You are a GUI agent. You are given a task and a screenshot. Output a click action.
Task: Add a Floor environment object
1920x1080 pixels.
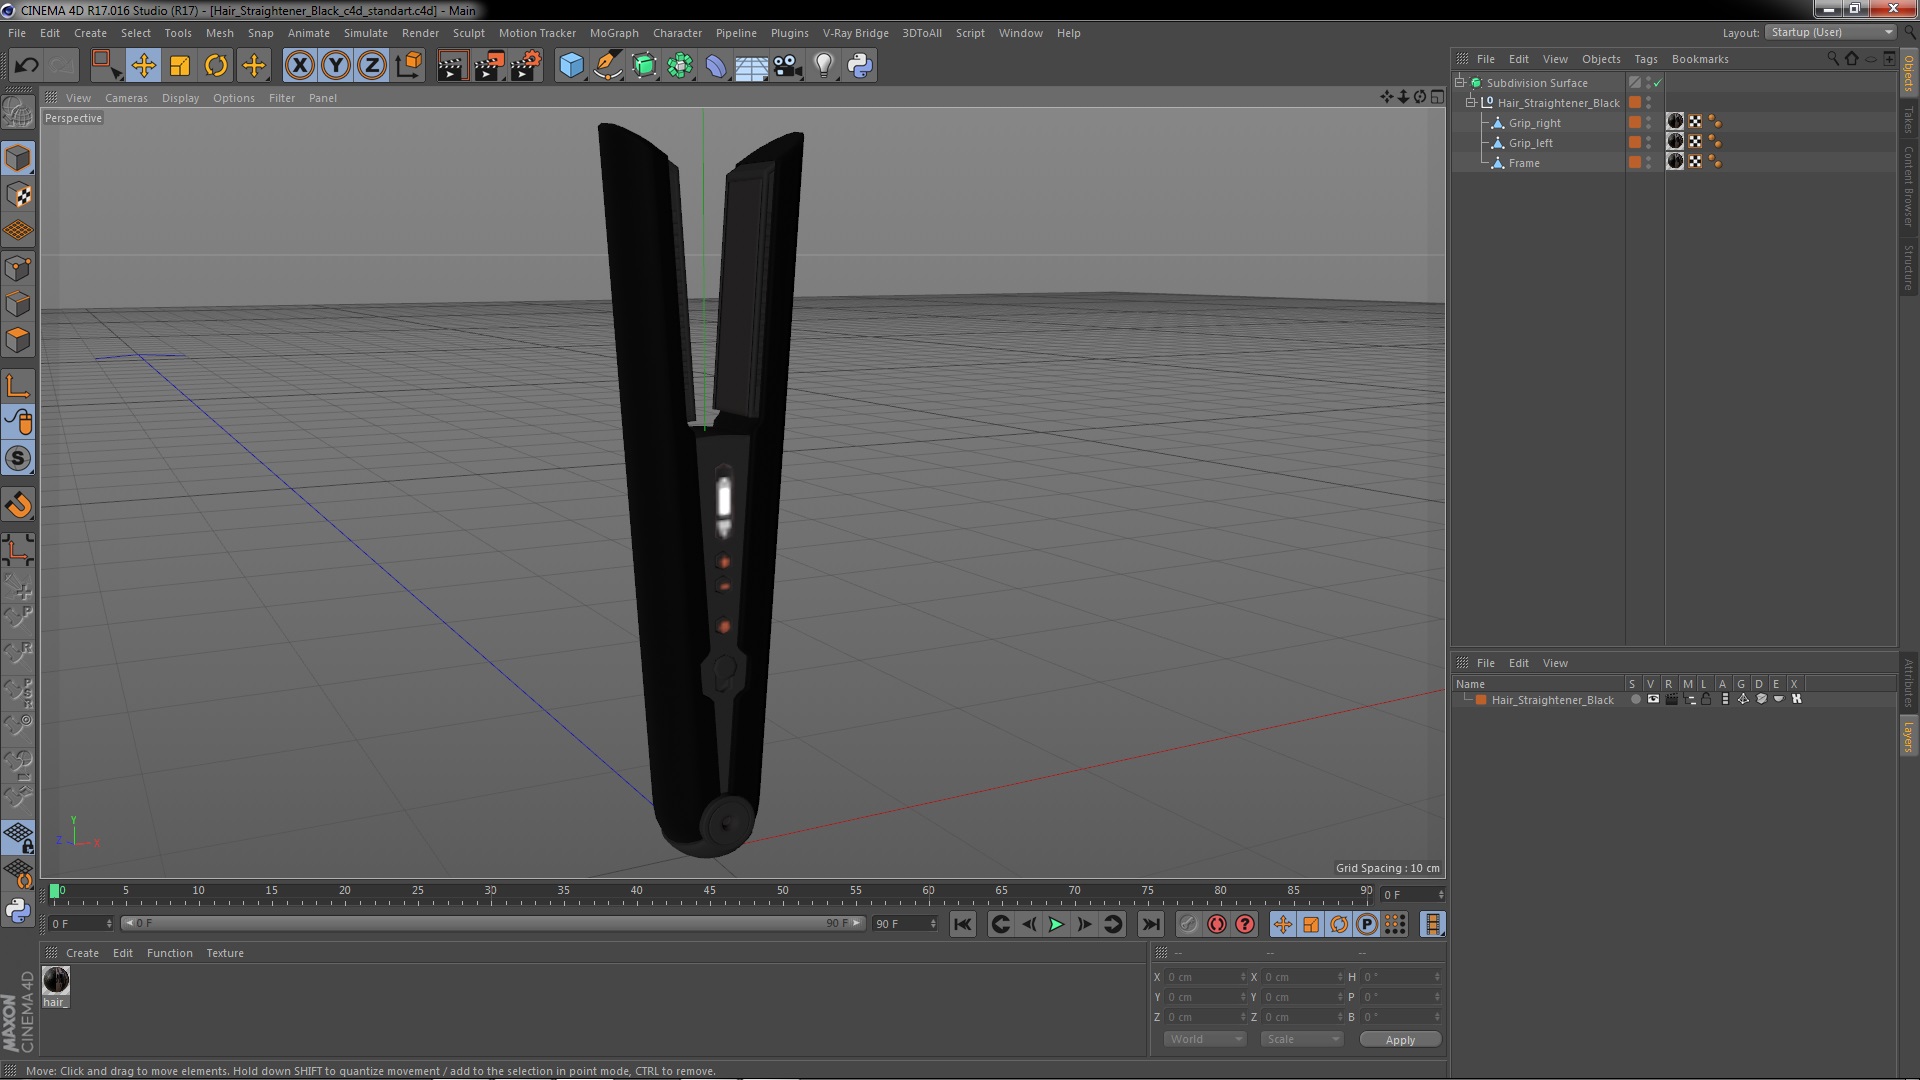tap(752, 66)
